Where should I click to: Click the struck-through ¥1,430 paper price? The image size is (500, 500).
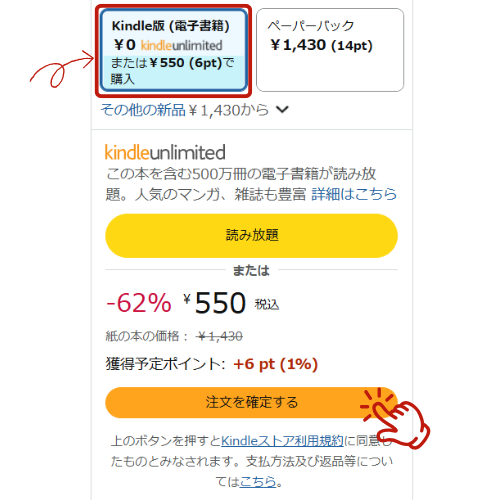(x=220, y=336)
